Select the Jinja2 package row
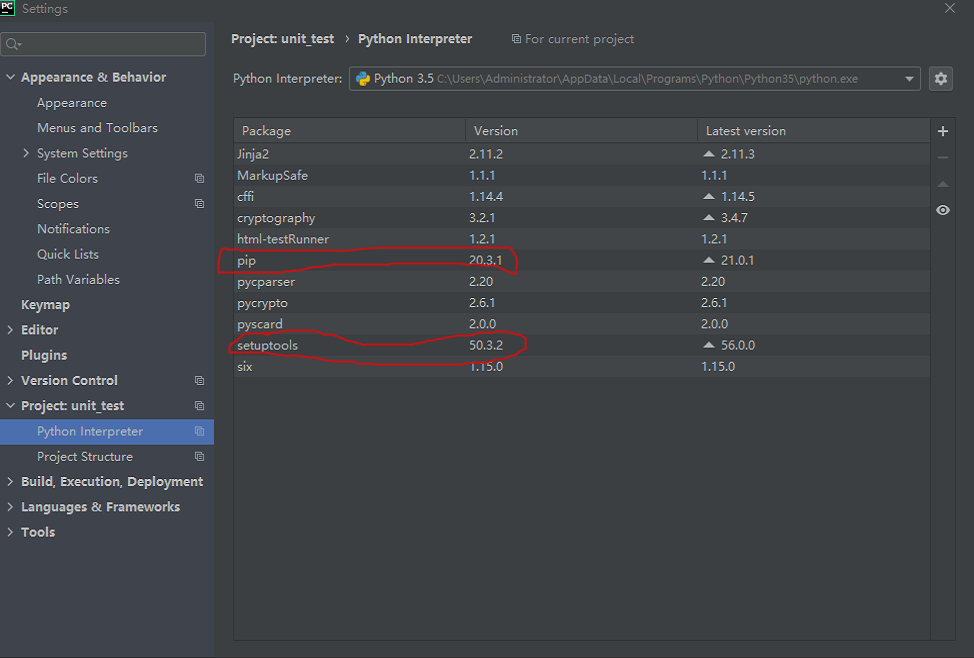Screen dimensions: 974x658 point(581,153)
